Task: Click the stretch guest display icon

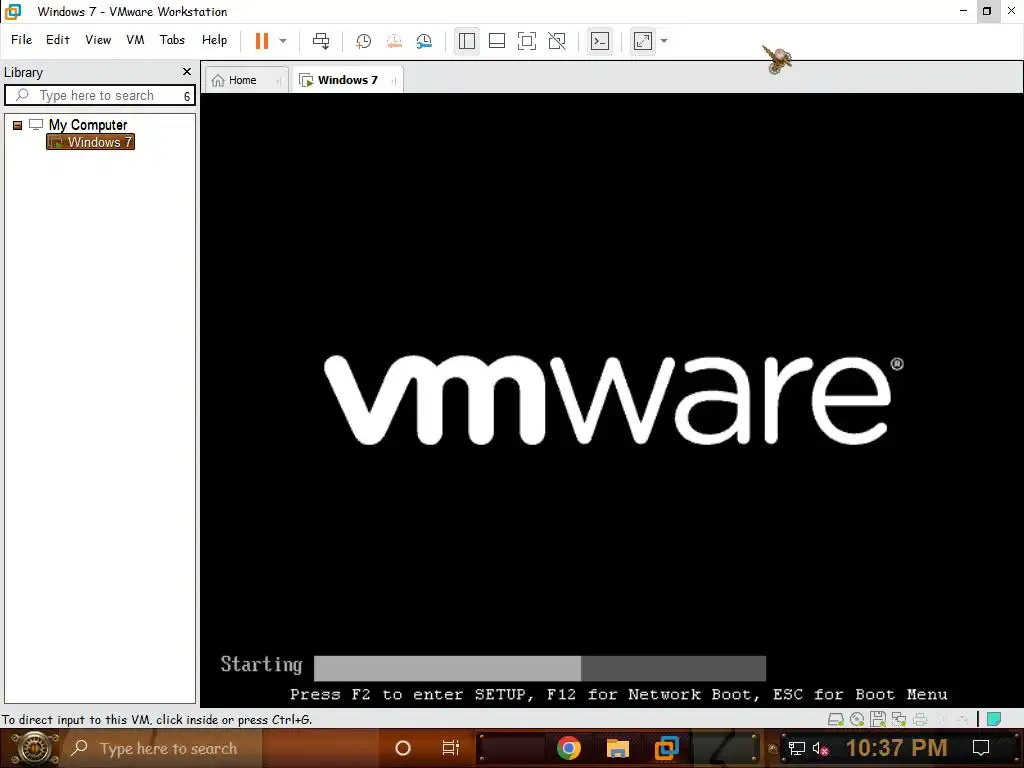Action: [x=643, y=41]
